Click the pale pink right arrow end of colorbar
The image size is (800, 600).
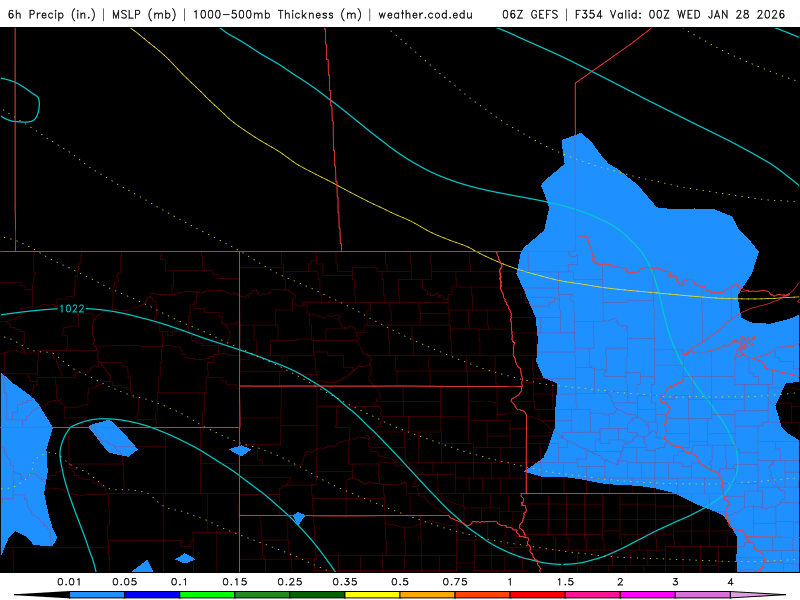pos(758,595)
